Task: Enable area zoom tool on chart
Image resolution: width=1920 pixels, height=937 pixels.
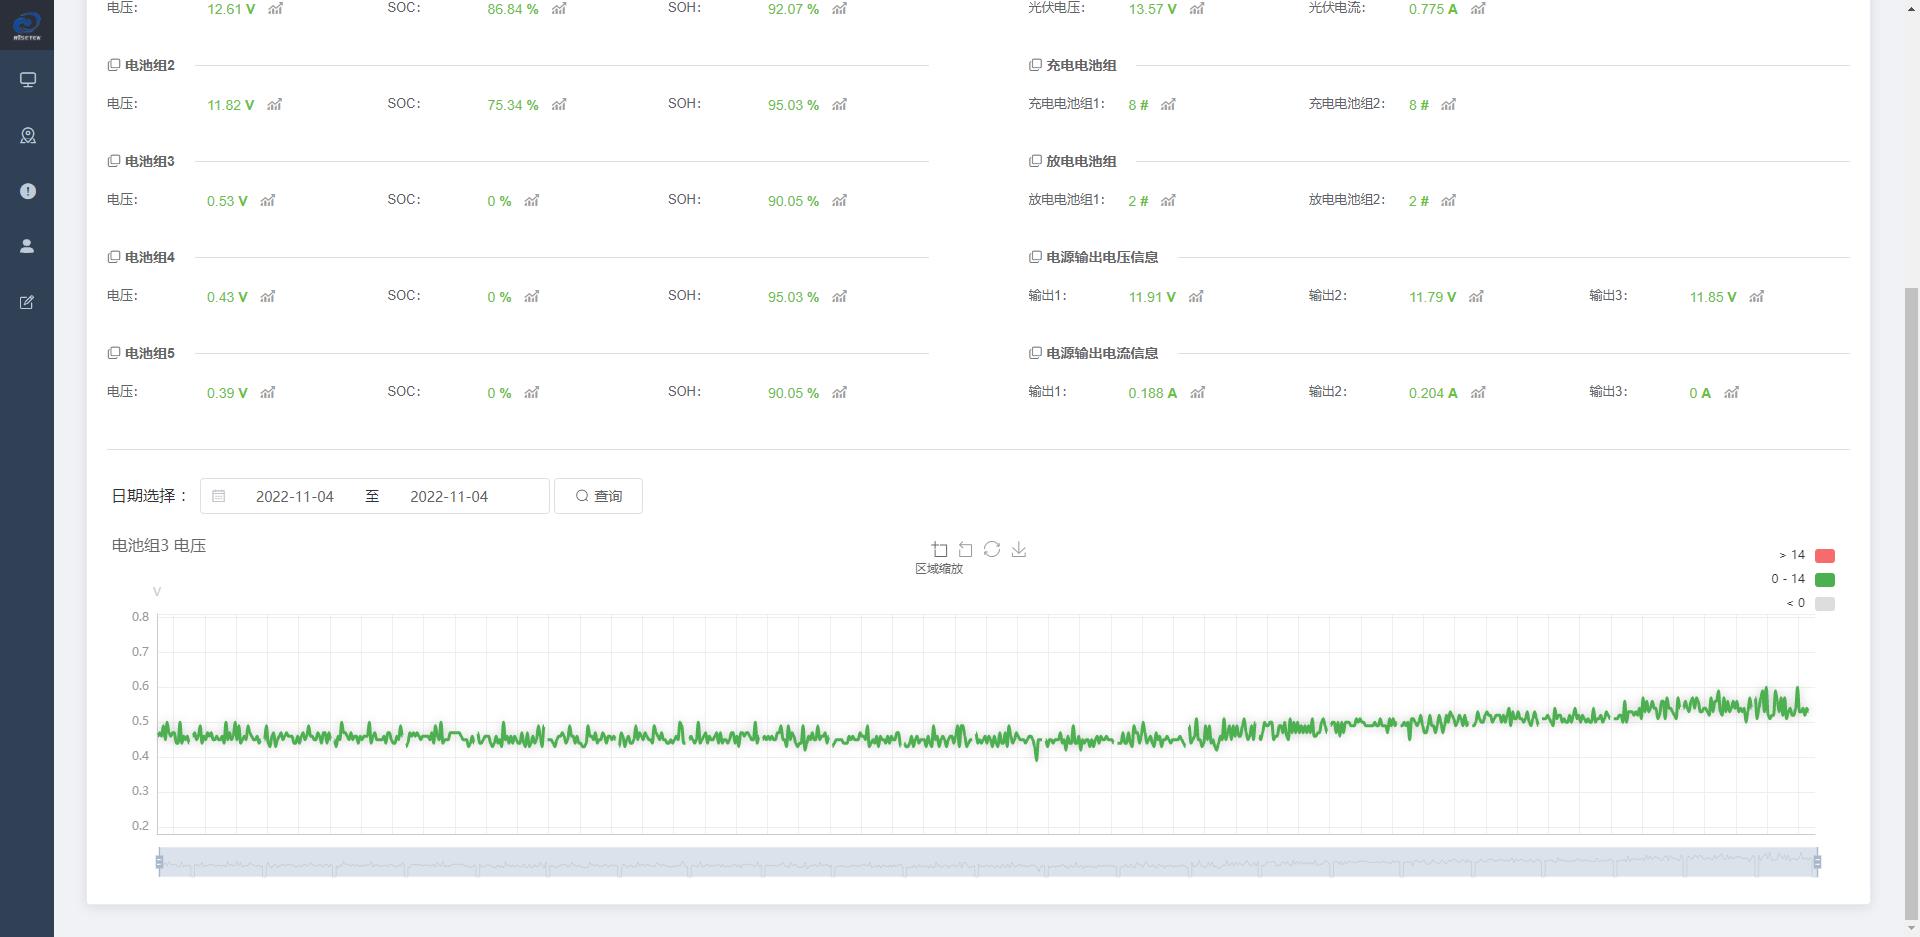Action: [939, 550]
